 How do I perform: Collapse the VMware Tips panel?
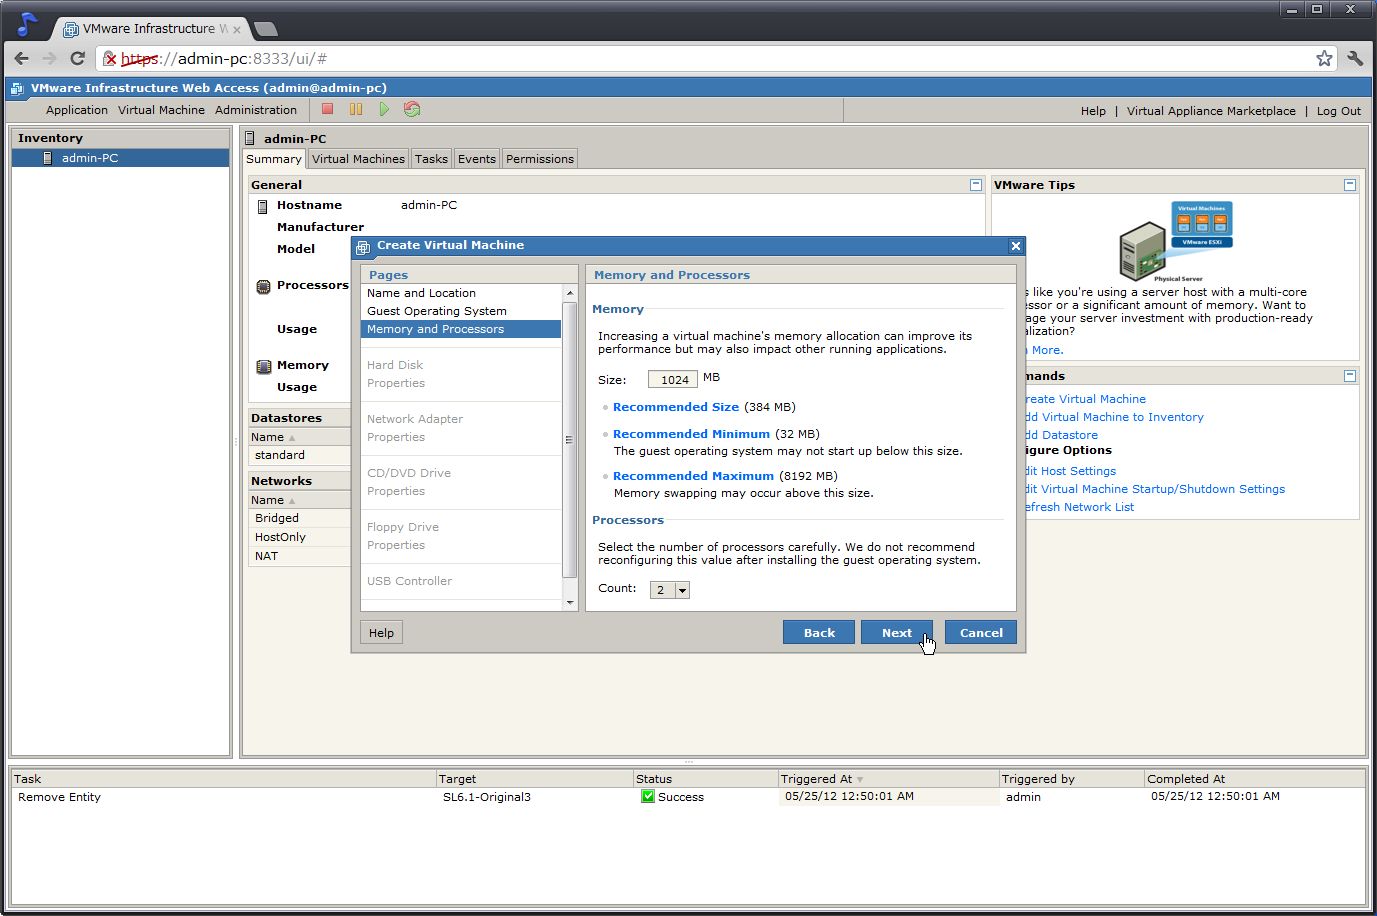click(x=1350, y=185)
